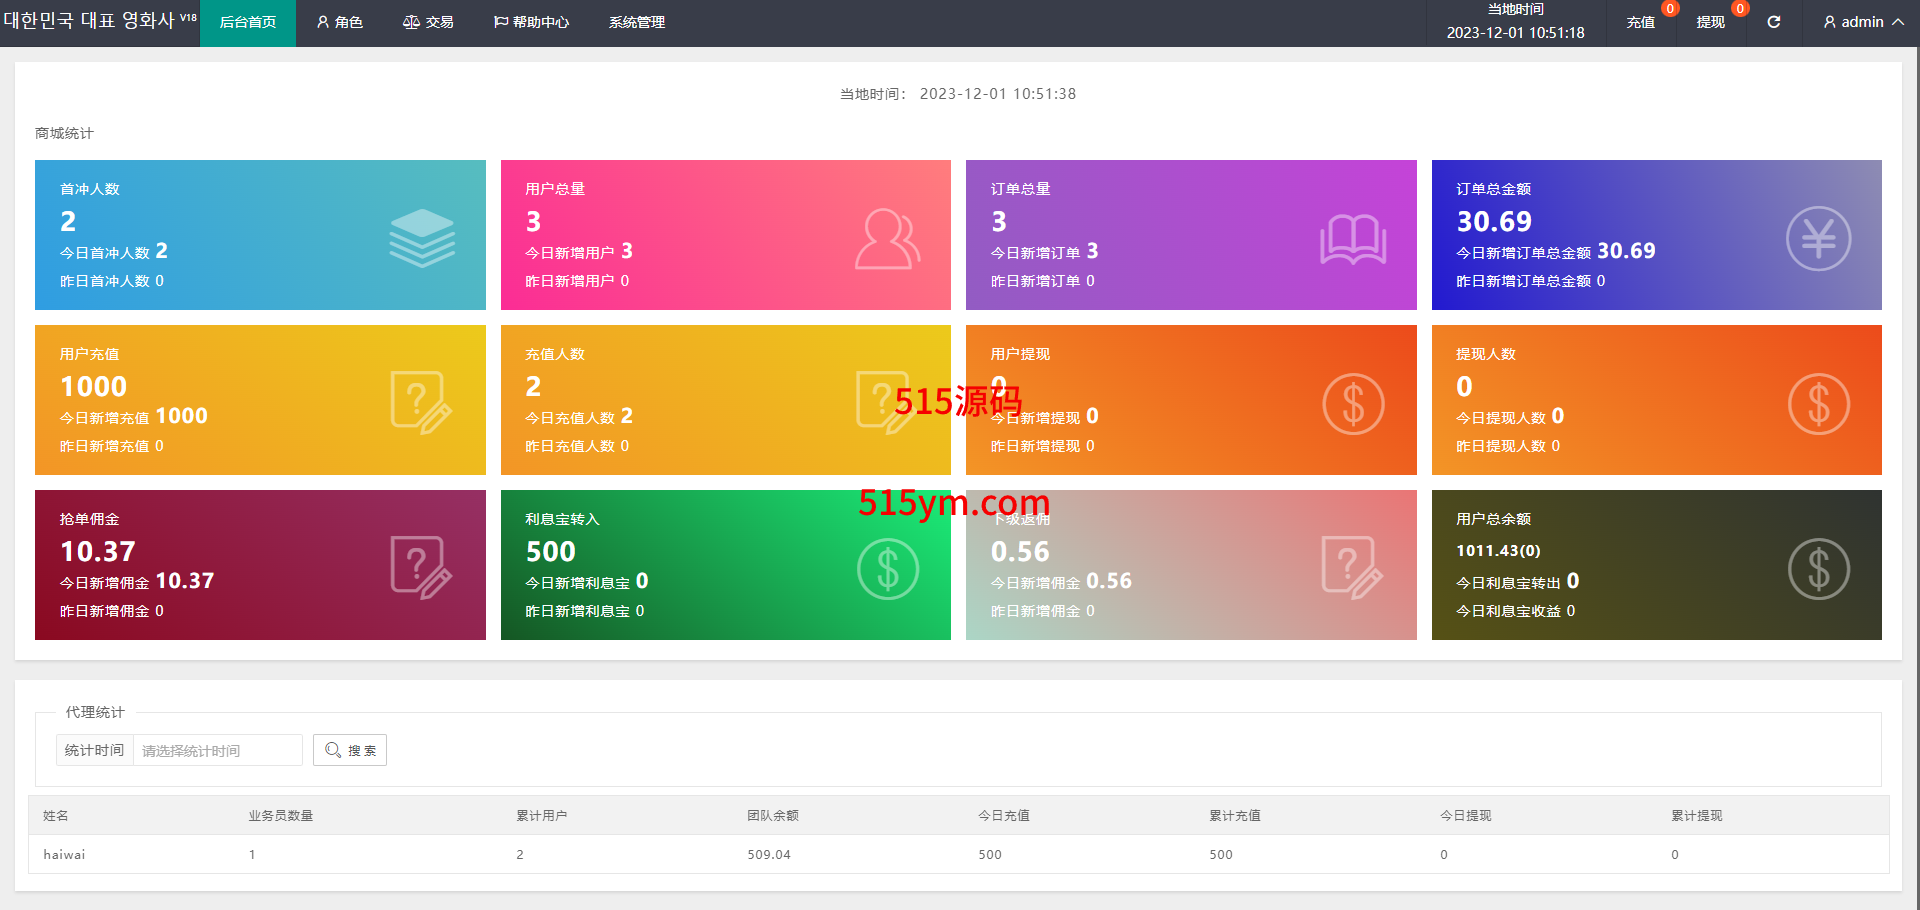1920x910 pixels.
Task: Click the yen icon in 订单总金额 card
Action: 1818,238
